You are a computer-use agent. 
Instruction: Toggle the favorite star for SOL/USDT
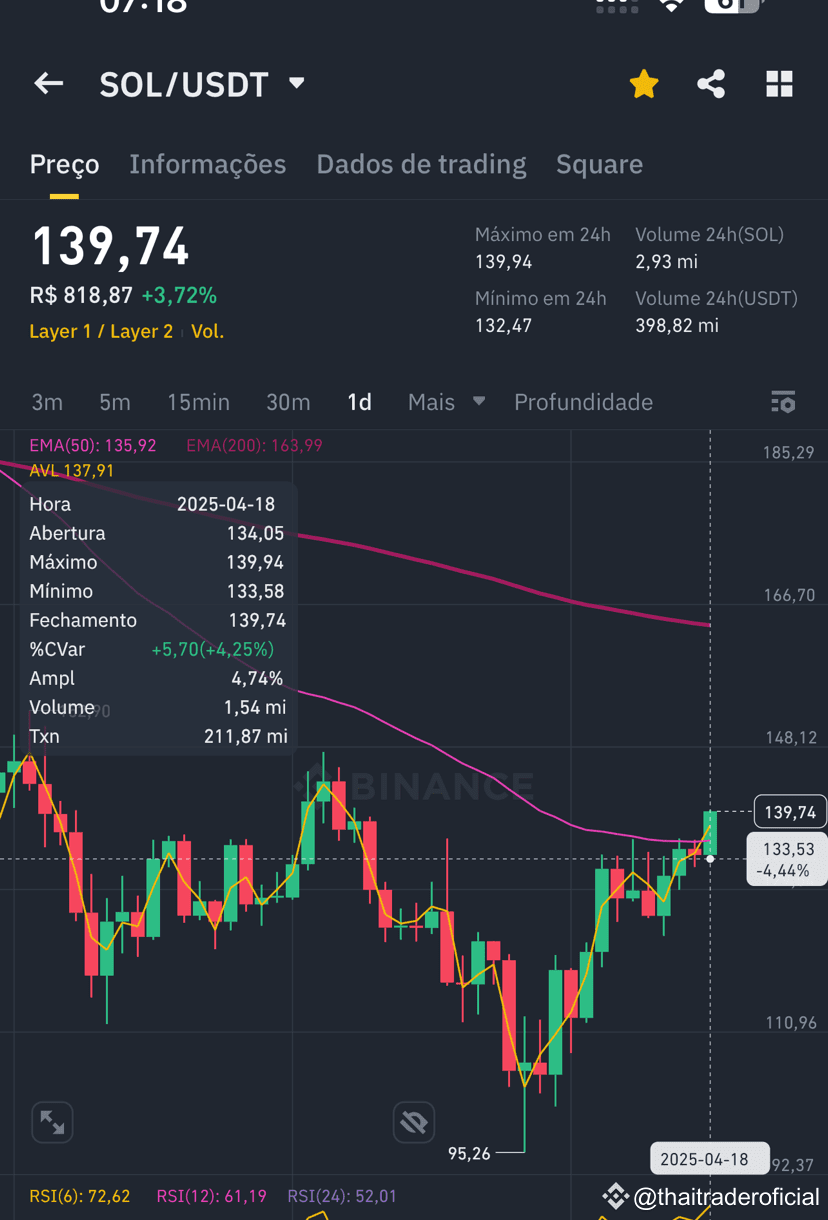644,84
